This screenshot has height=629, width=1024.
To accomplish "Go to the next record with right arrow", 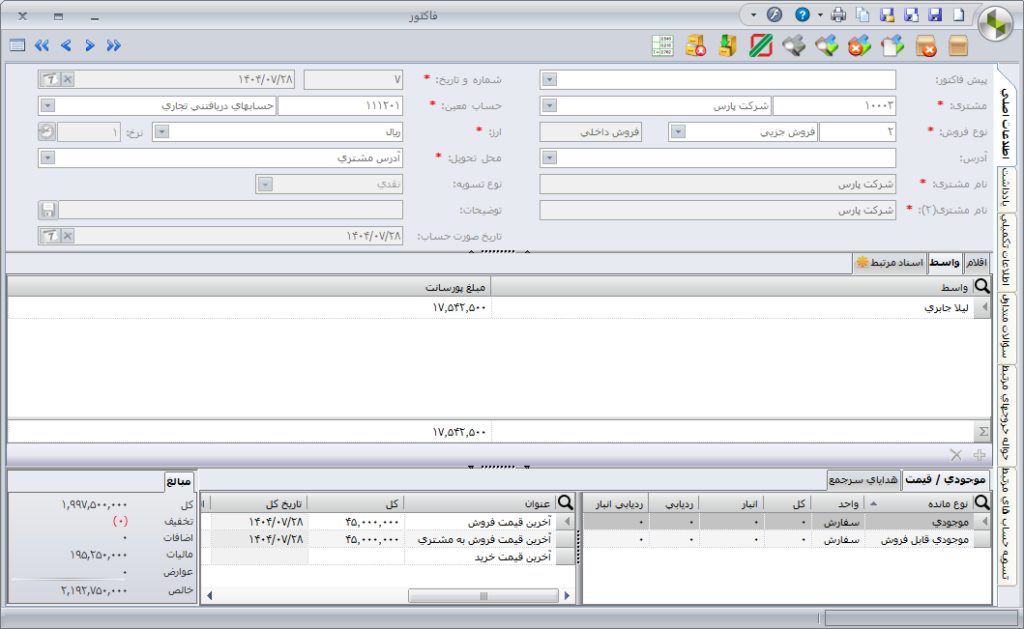I will (90, 45).
